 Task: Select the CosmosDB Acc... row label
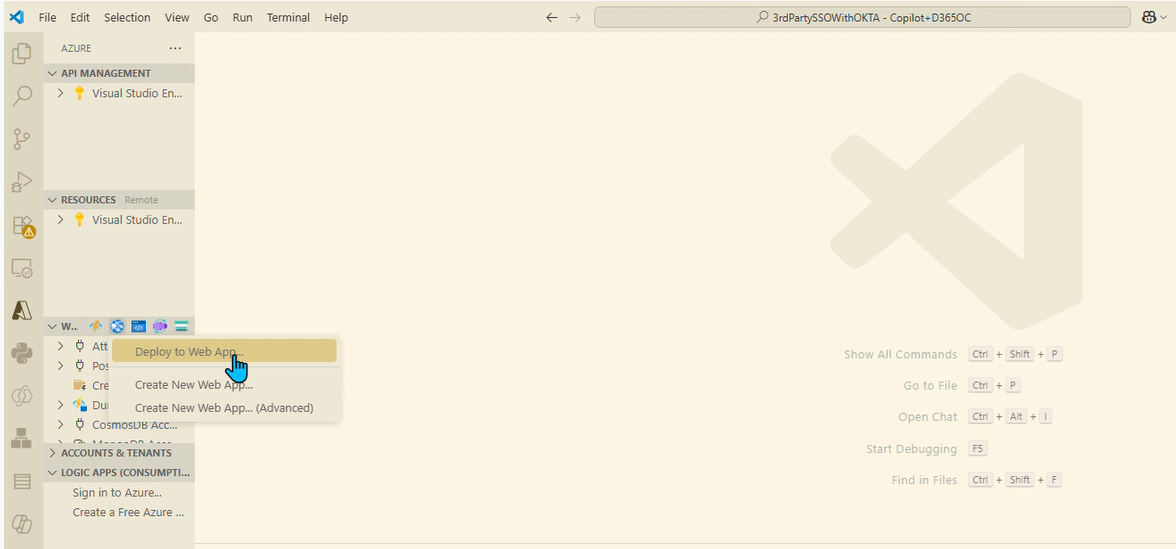(134, 424)
